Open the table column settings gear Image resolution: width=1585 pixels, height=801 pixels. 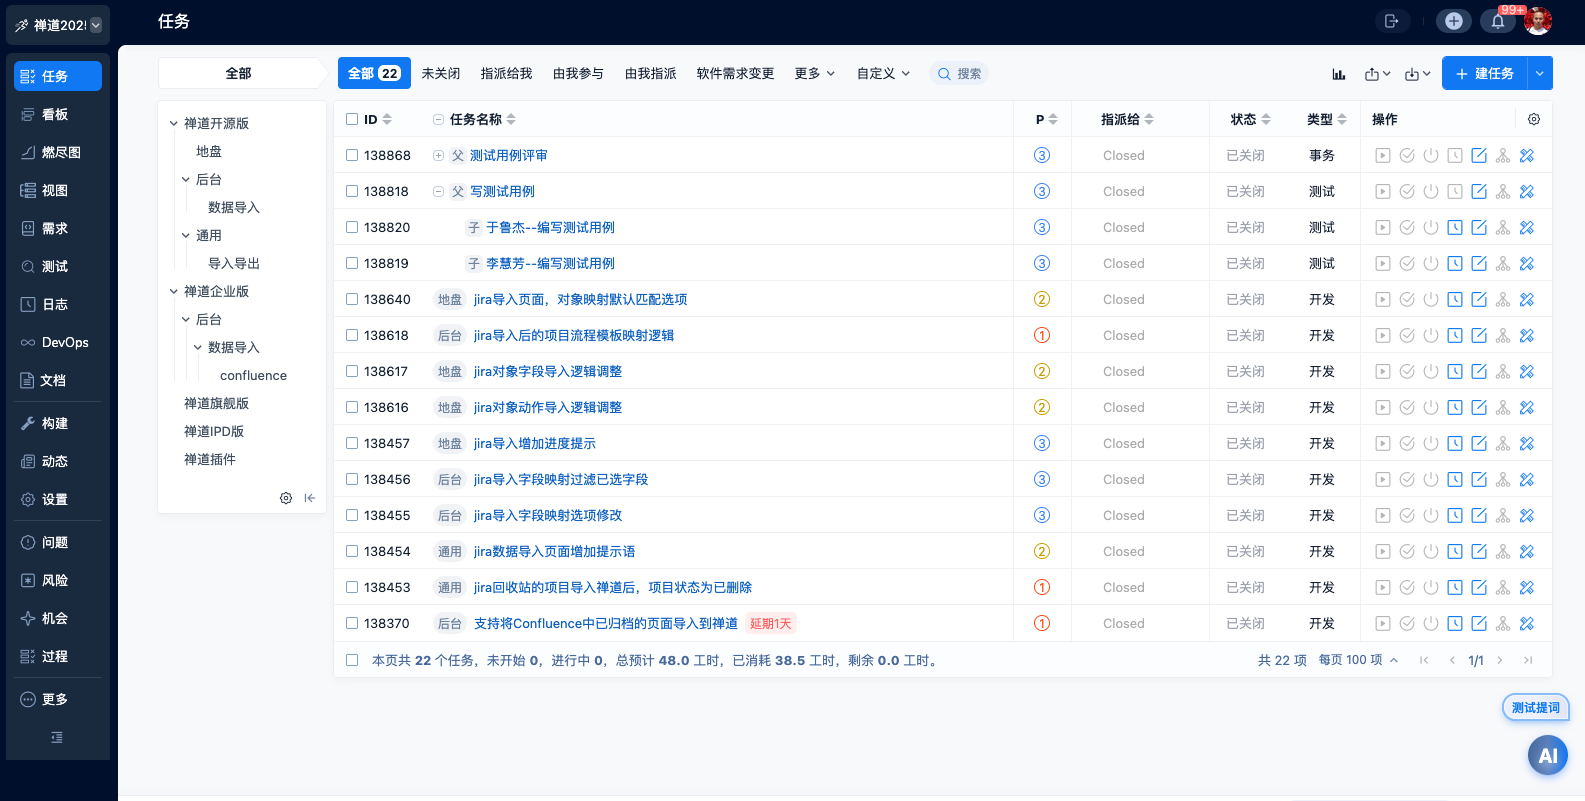click(1534, 119)
